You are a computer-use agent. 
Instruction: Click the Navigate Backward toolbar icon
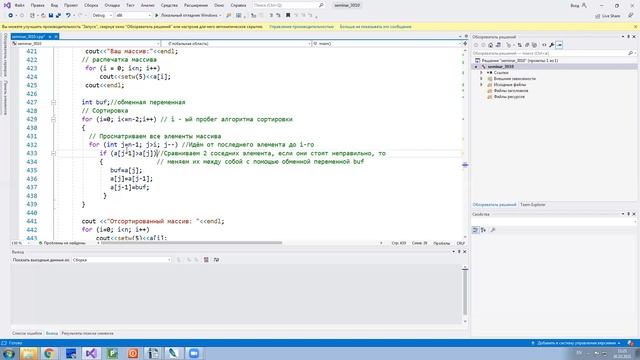11,16
